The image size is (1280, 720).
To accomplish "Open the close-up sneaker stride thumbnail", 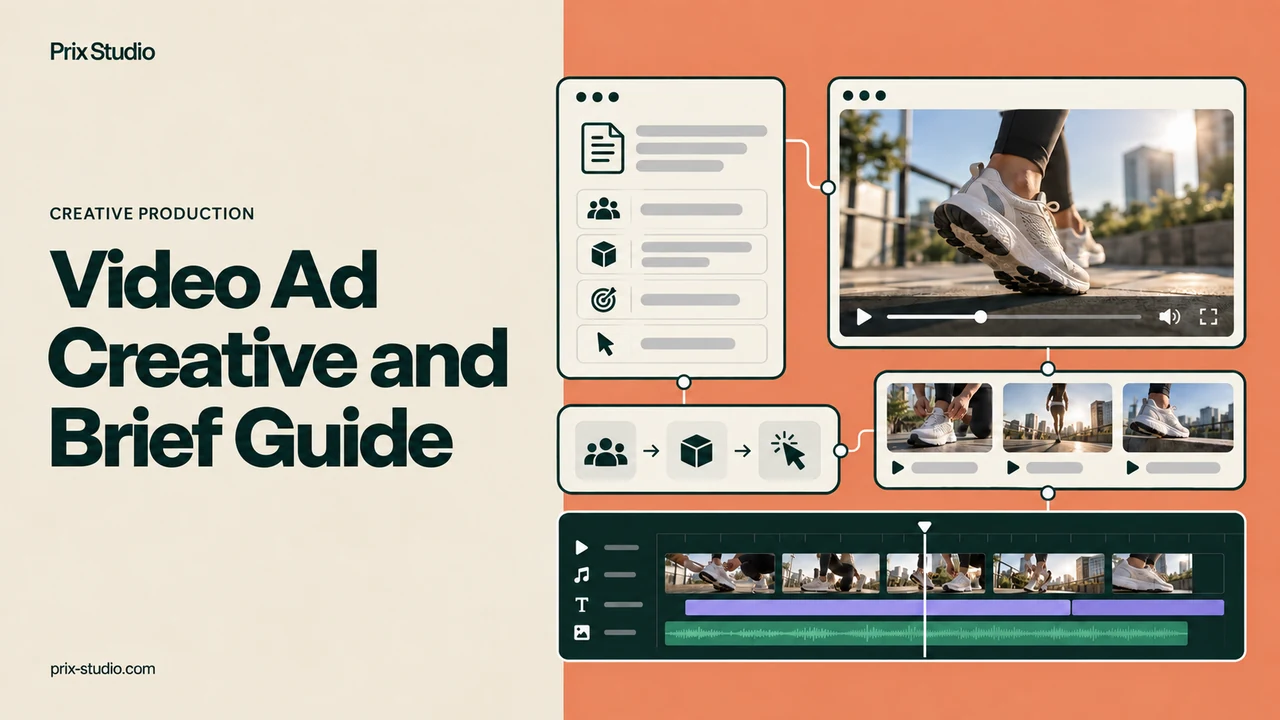I will tap(1176, 417).
